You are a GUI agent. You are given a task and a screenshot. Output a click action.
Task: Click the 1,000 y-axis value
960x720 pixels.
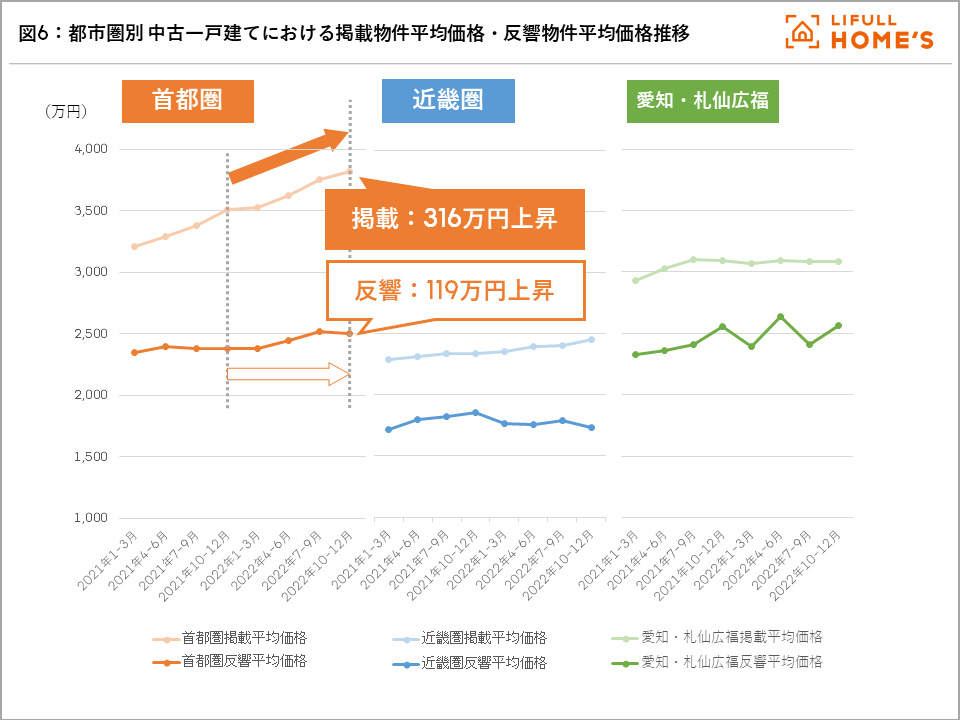(90, 518)
